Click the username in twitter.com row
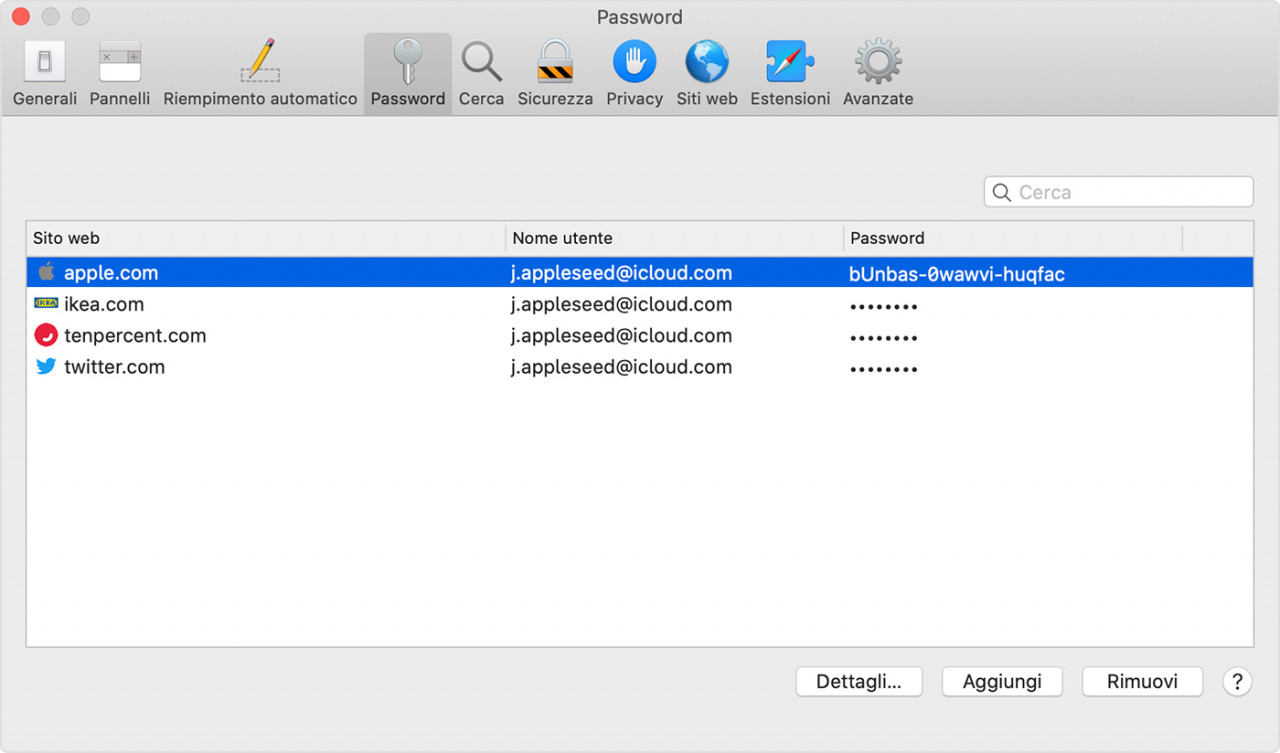 (621, 366)
